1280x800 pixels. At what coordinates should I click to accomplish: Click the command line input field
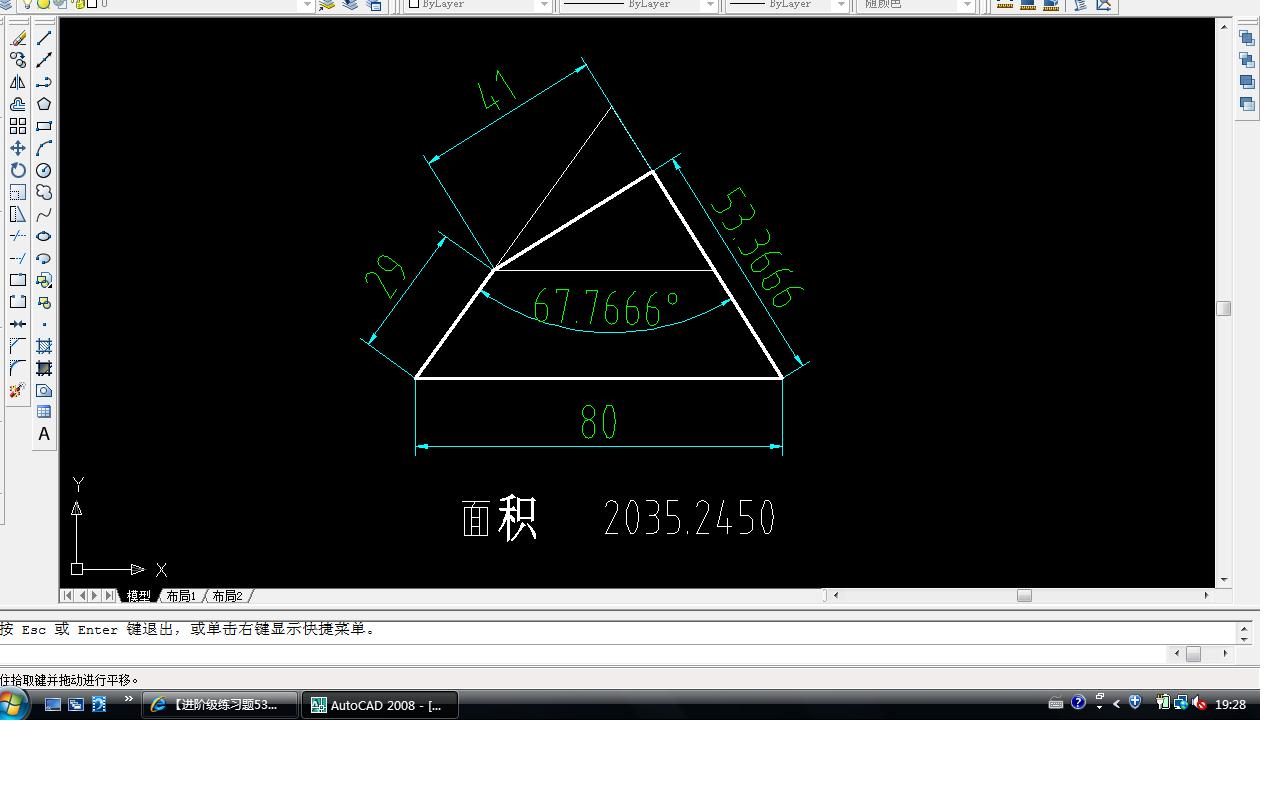(585, 655)
